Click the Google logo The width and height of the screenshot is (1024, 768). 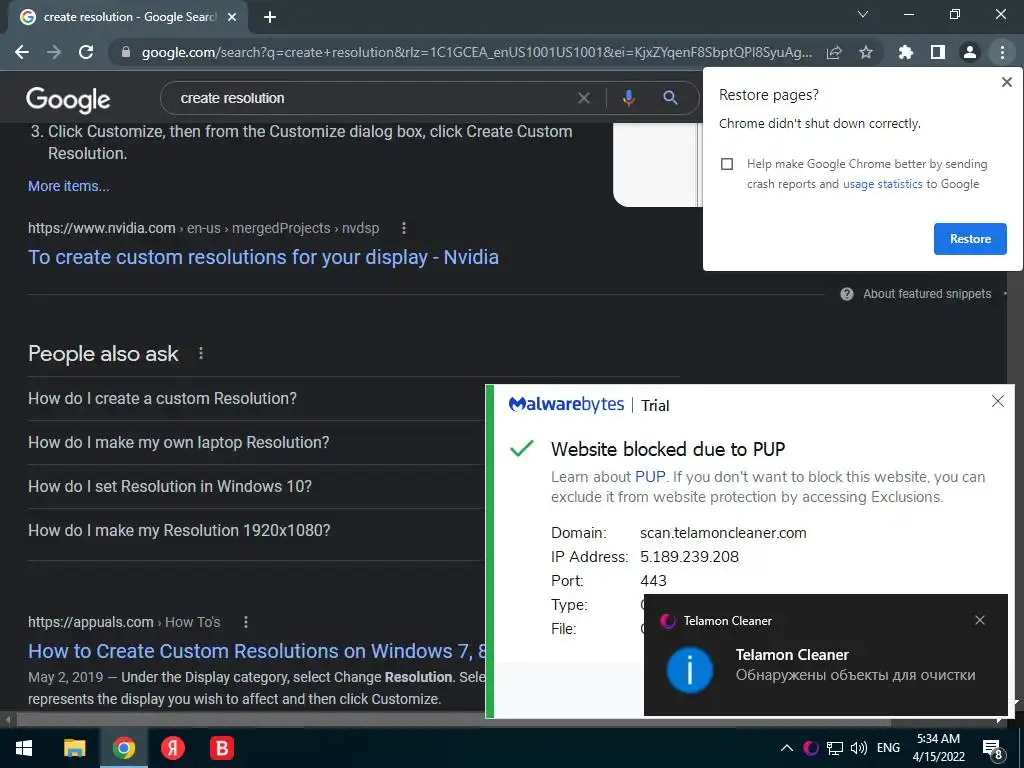68,99
